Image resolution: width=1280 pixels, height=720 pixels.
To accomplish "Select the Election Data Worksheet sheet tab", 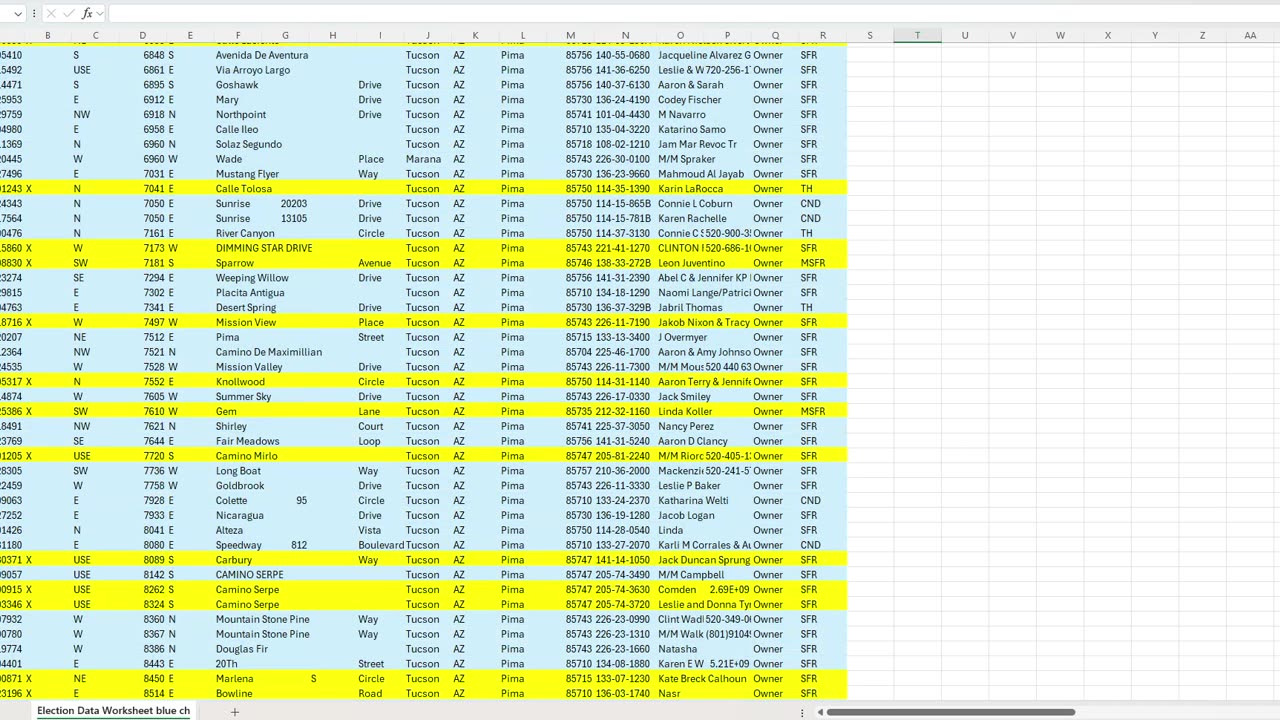I will 113,711.
